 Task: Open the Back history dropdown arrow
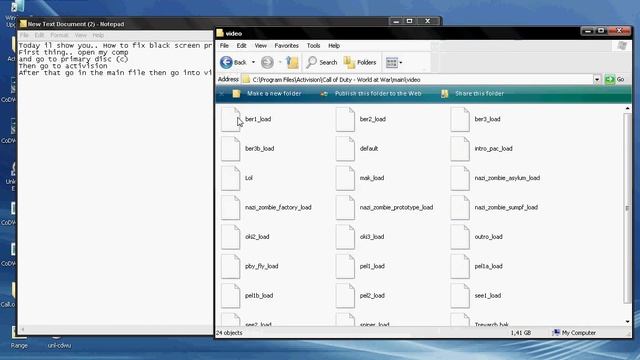(x=253, y=62)
